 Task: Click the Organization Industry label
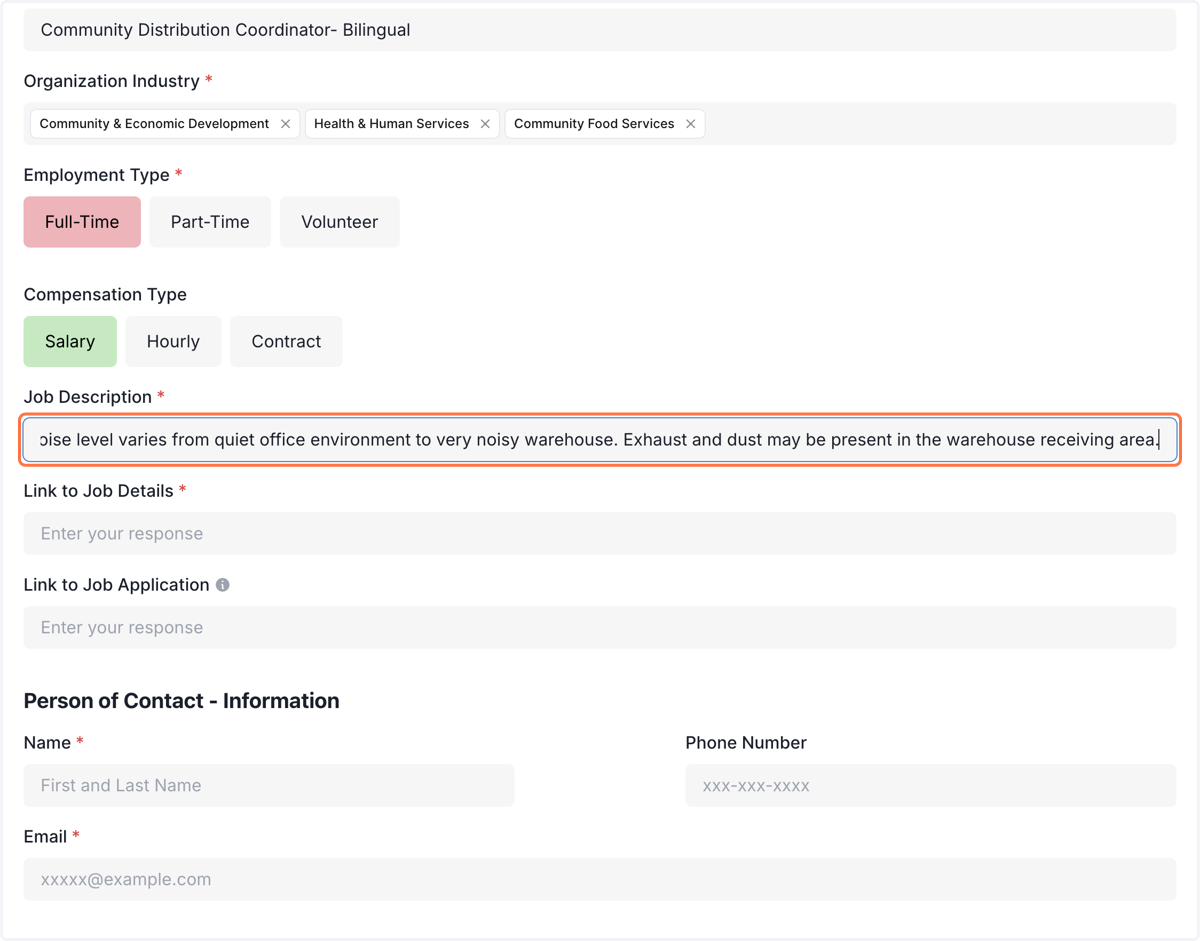click(x=111, y=81)
